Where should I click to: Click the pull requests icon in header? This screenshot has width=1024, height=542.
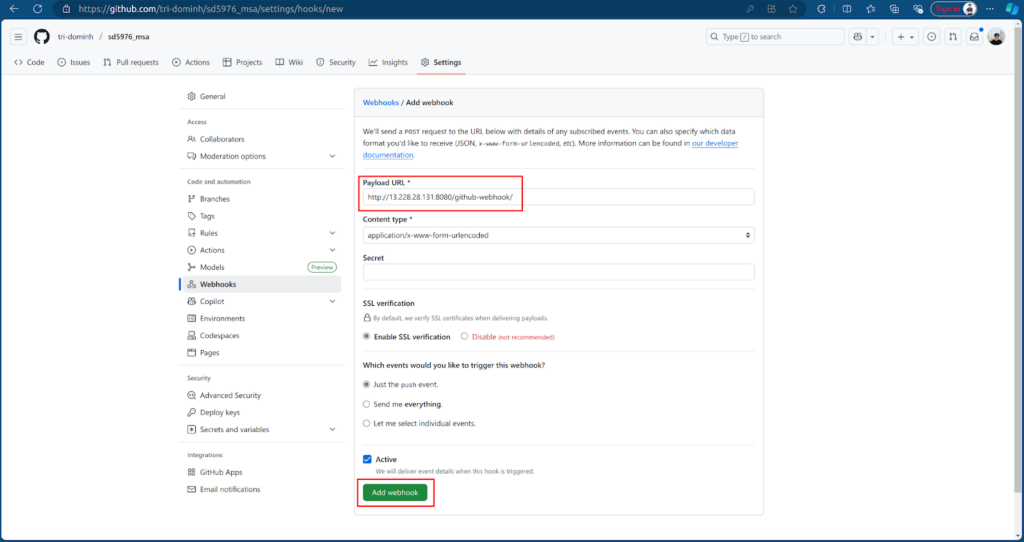953,37
